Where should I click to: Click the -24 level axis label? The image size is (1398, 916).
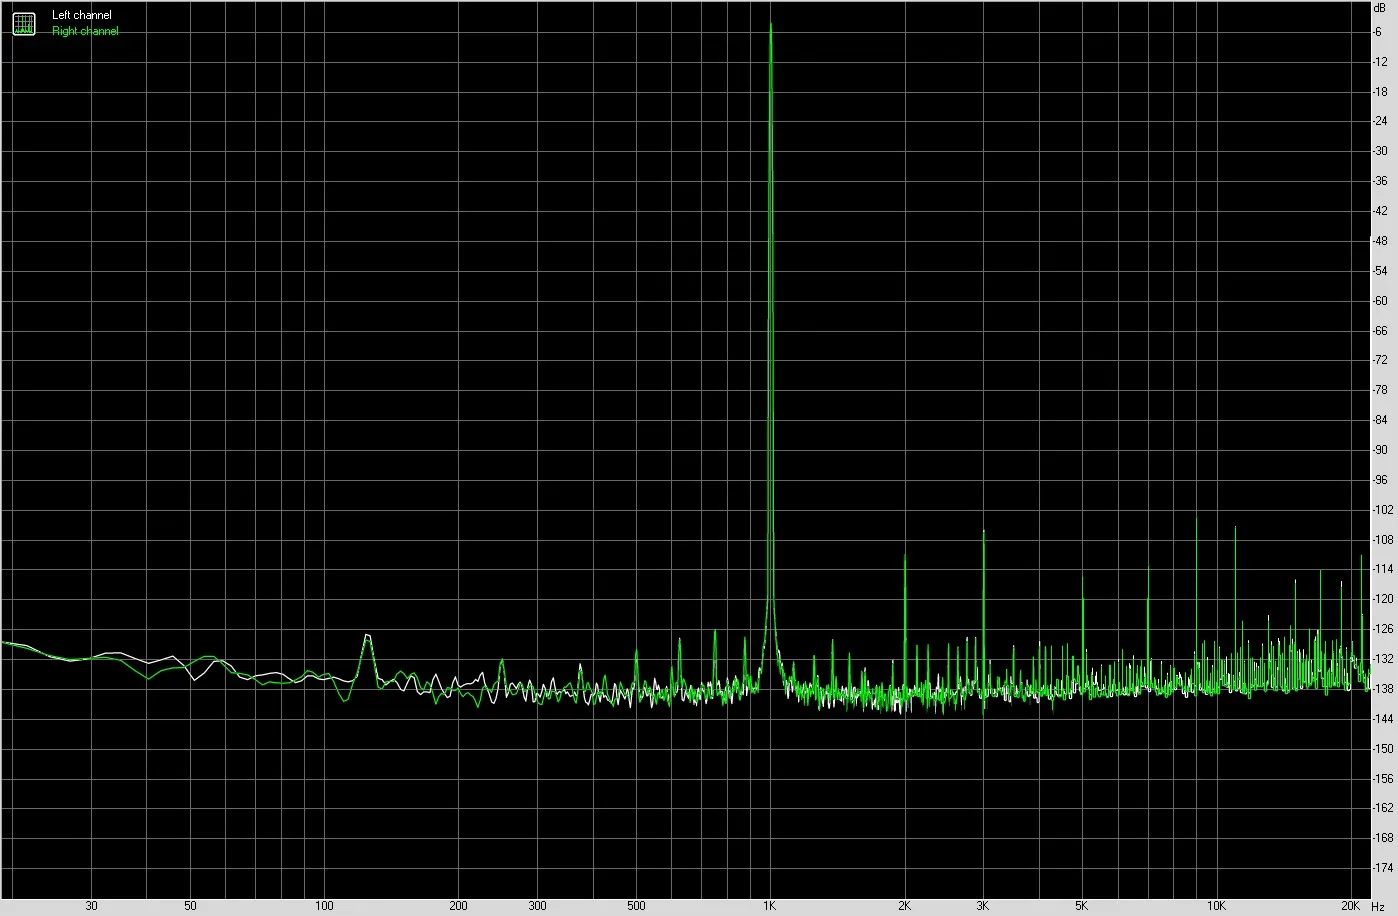(1380, 122)
